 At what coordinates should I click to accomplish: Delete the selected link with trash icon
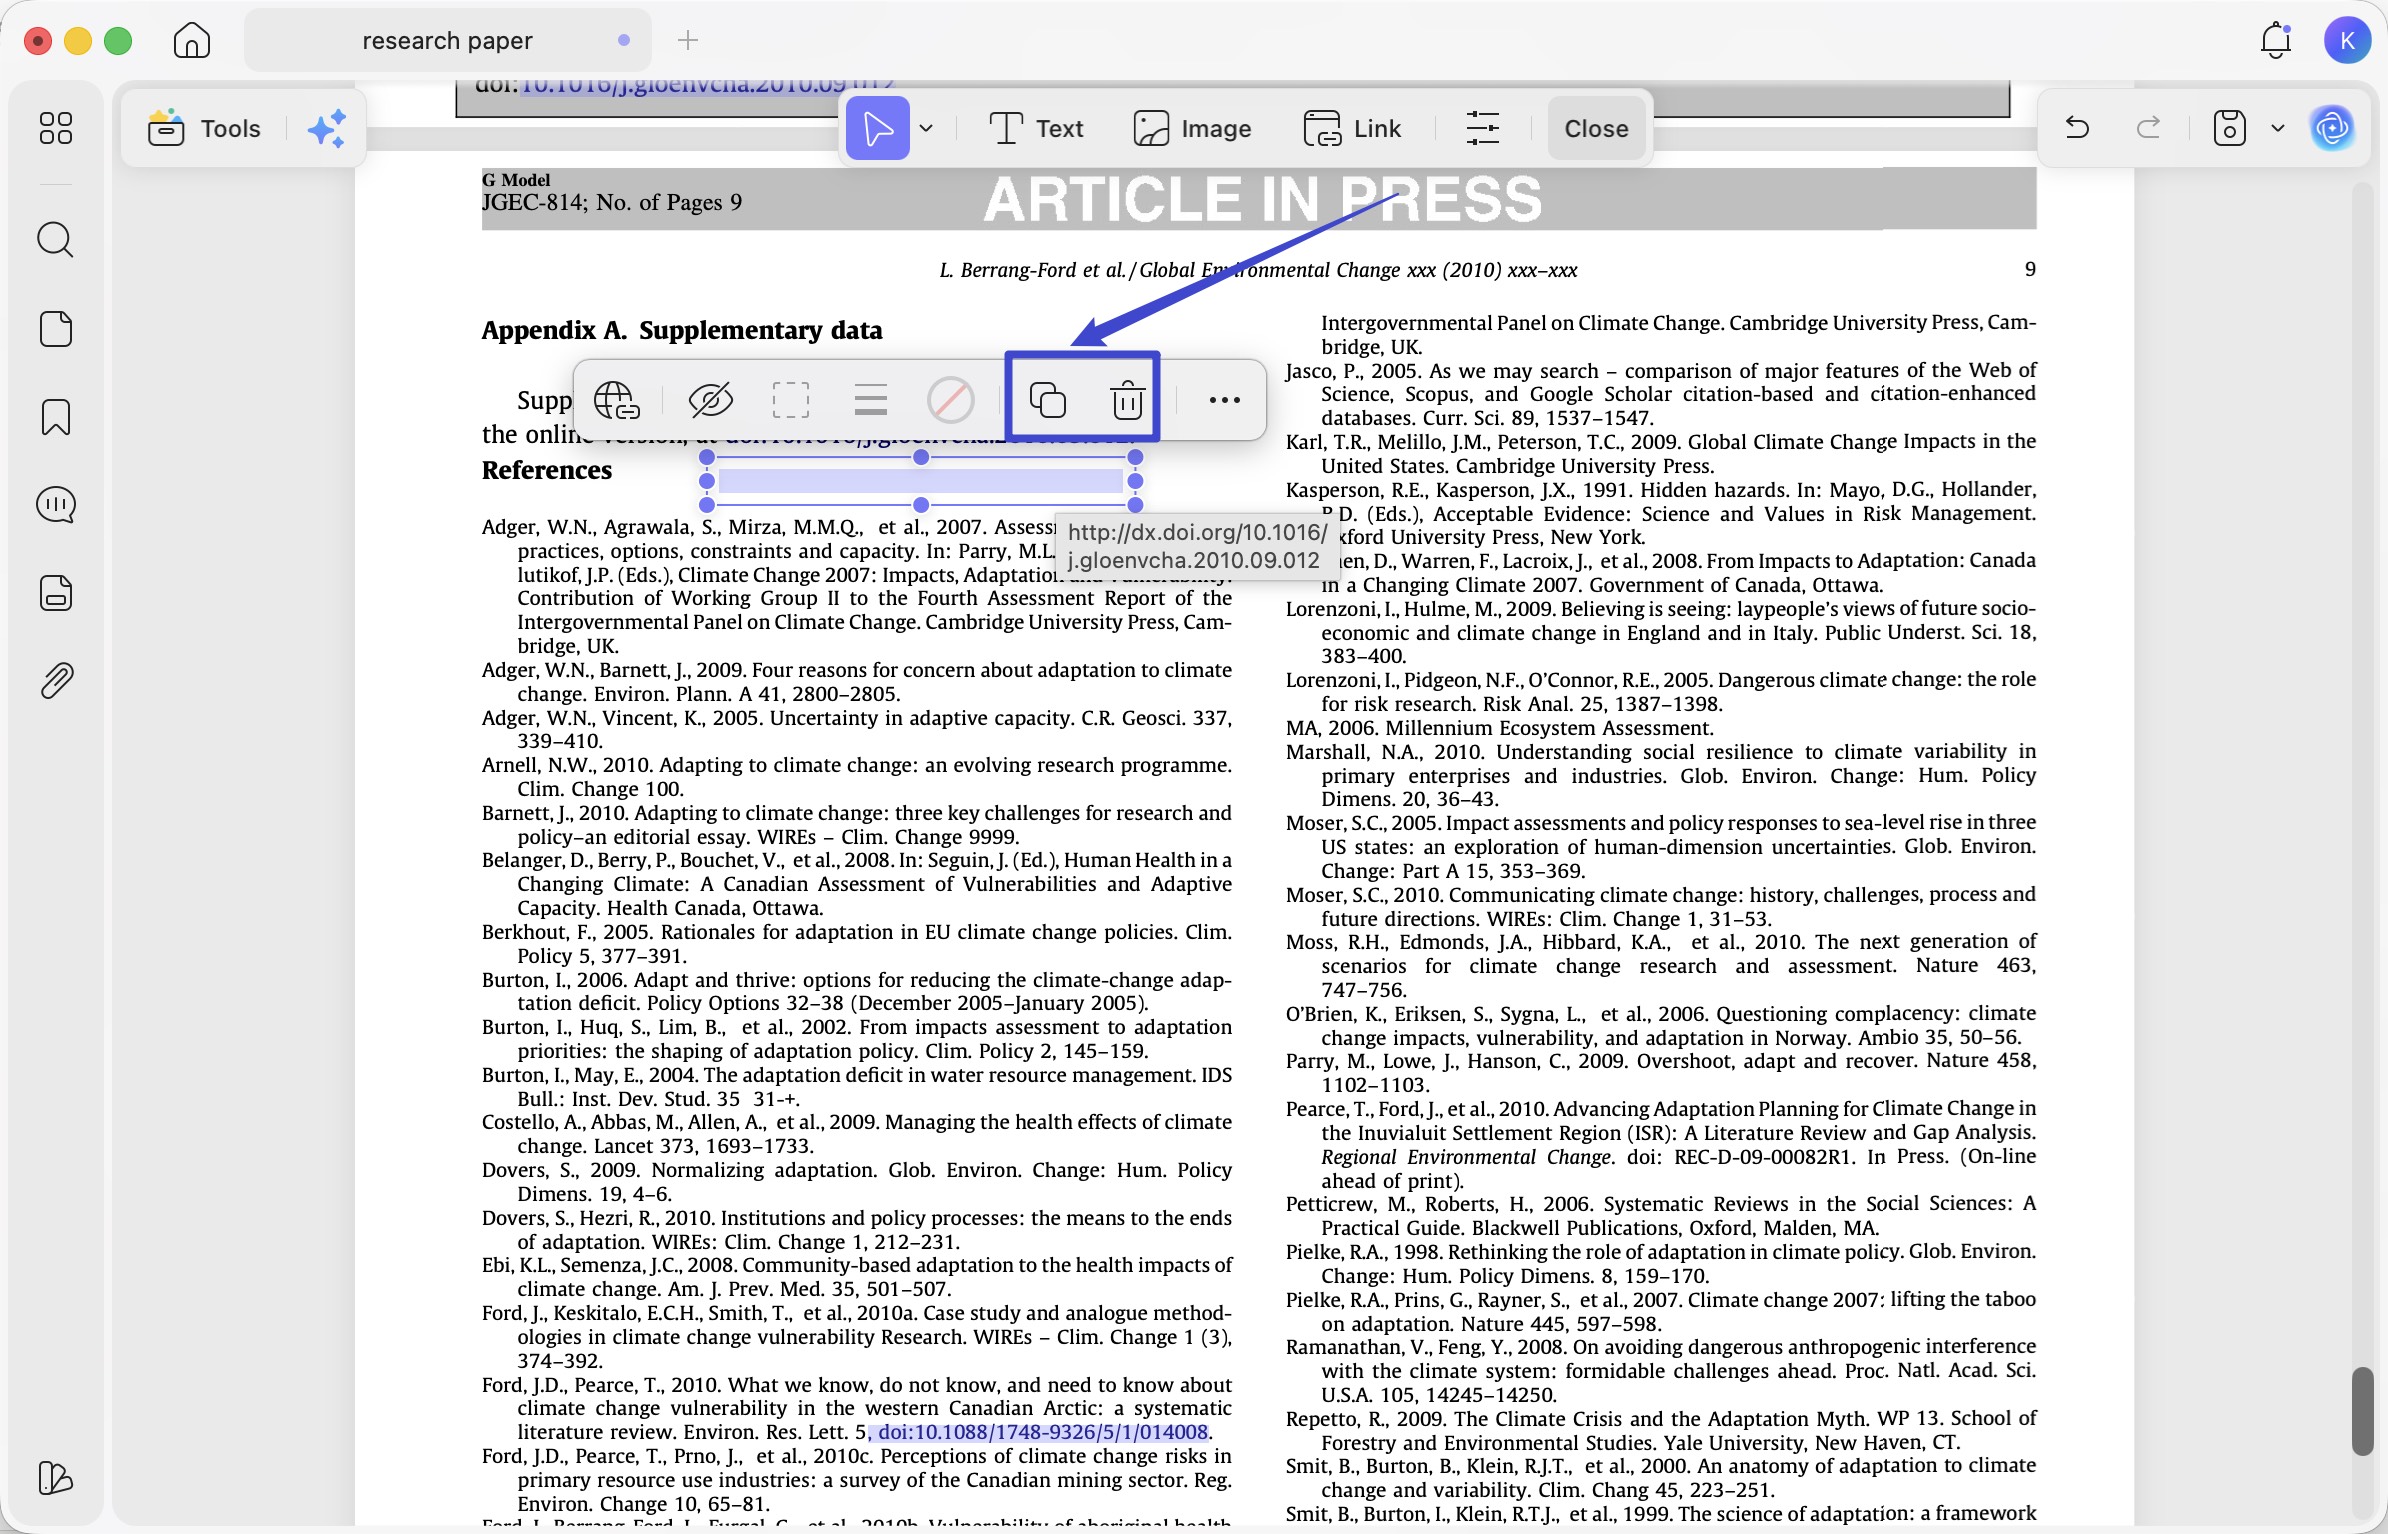[x=1127, y=400]
